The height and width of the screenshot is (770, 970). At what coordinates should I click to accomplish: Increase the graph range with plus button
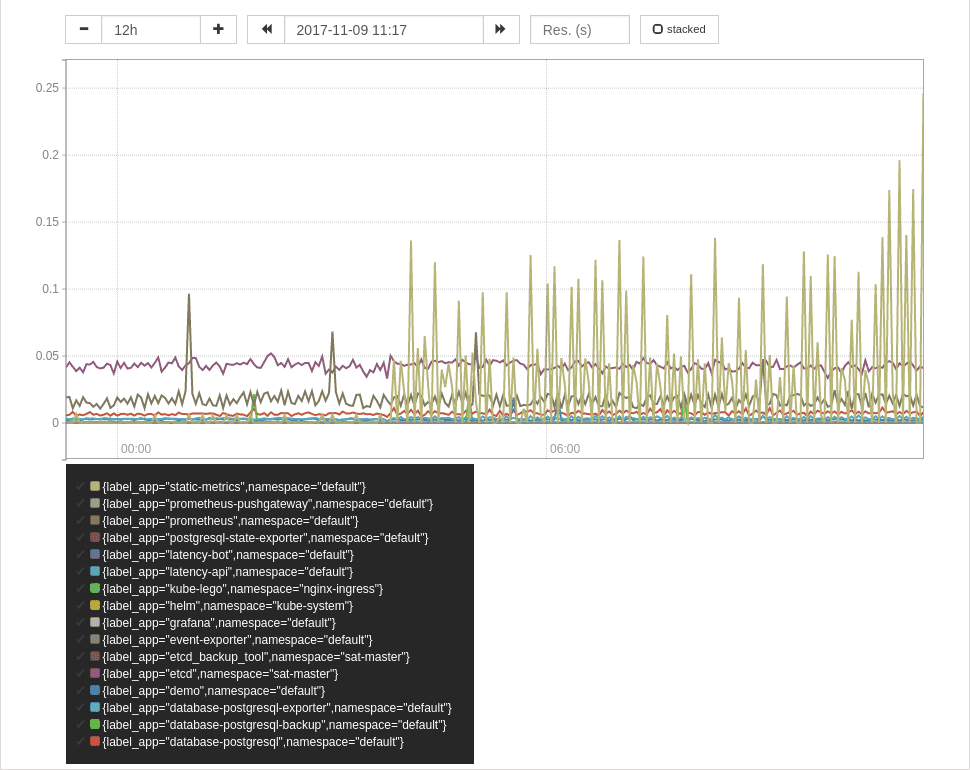coord(218,30)
